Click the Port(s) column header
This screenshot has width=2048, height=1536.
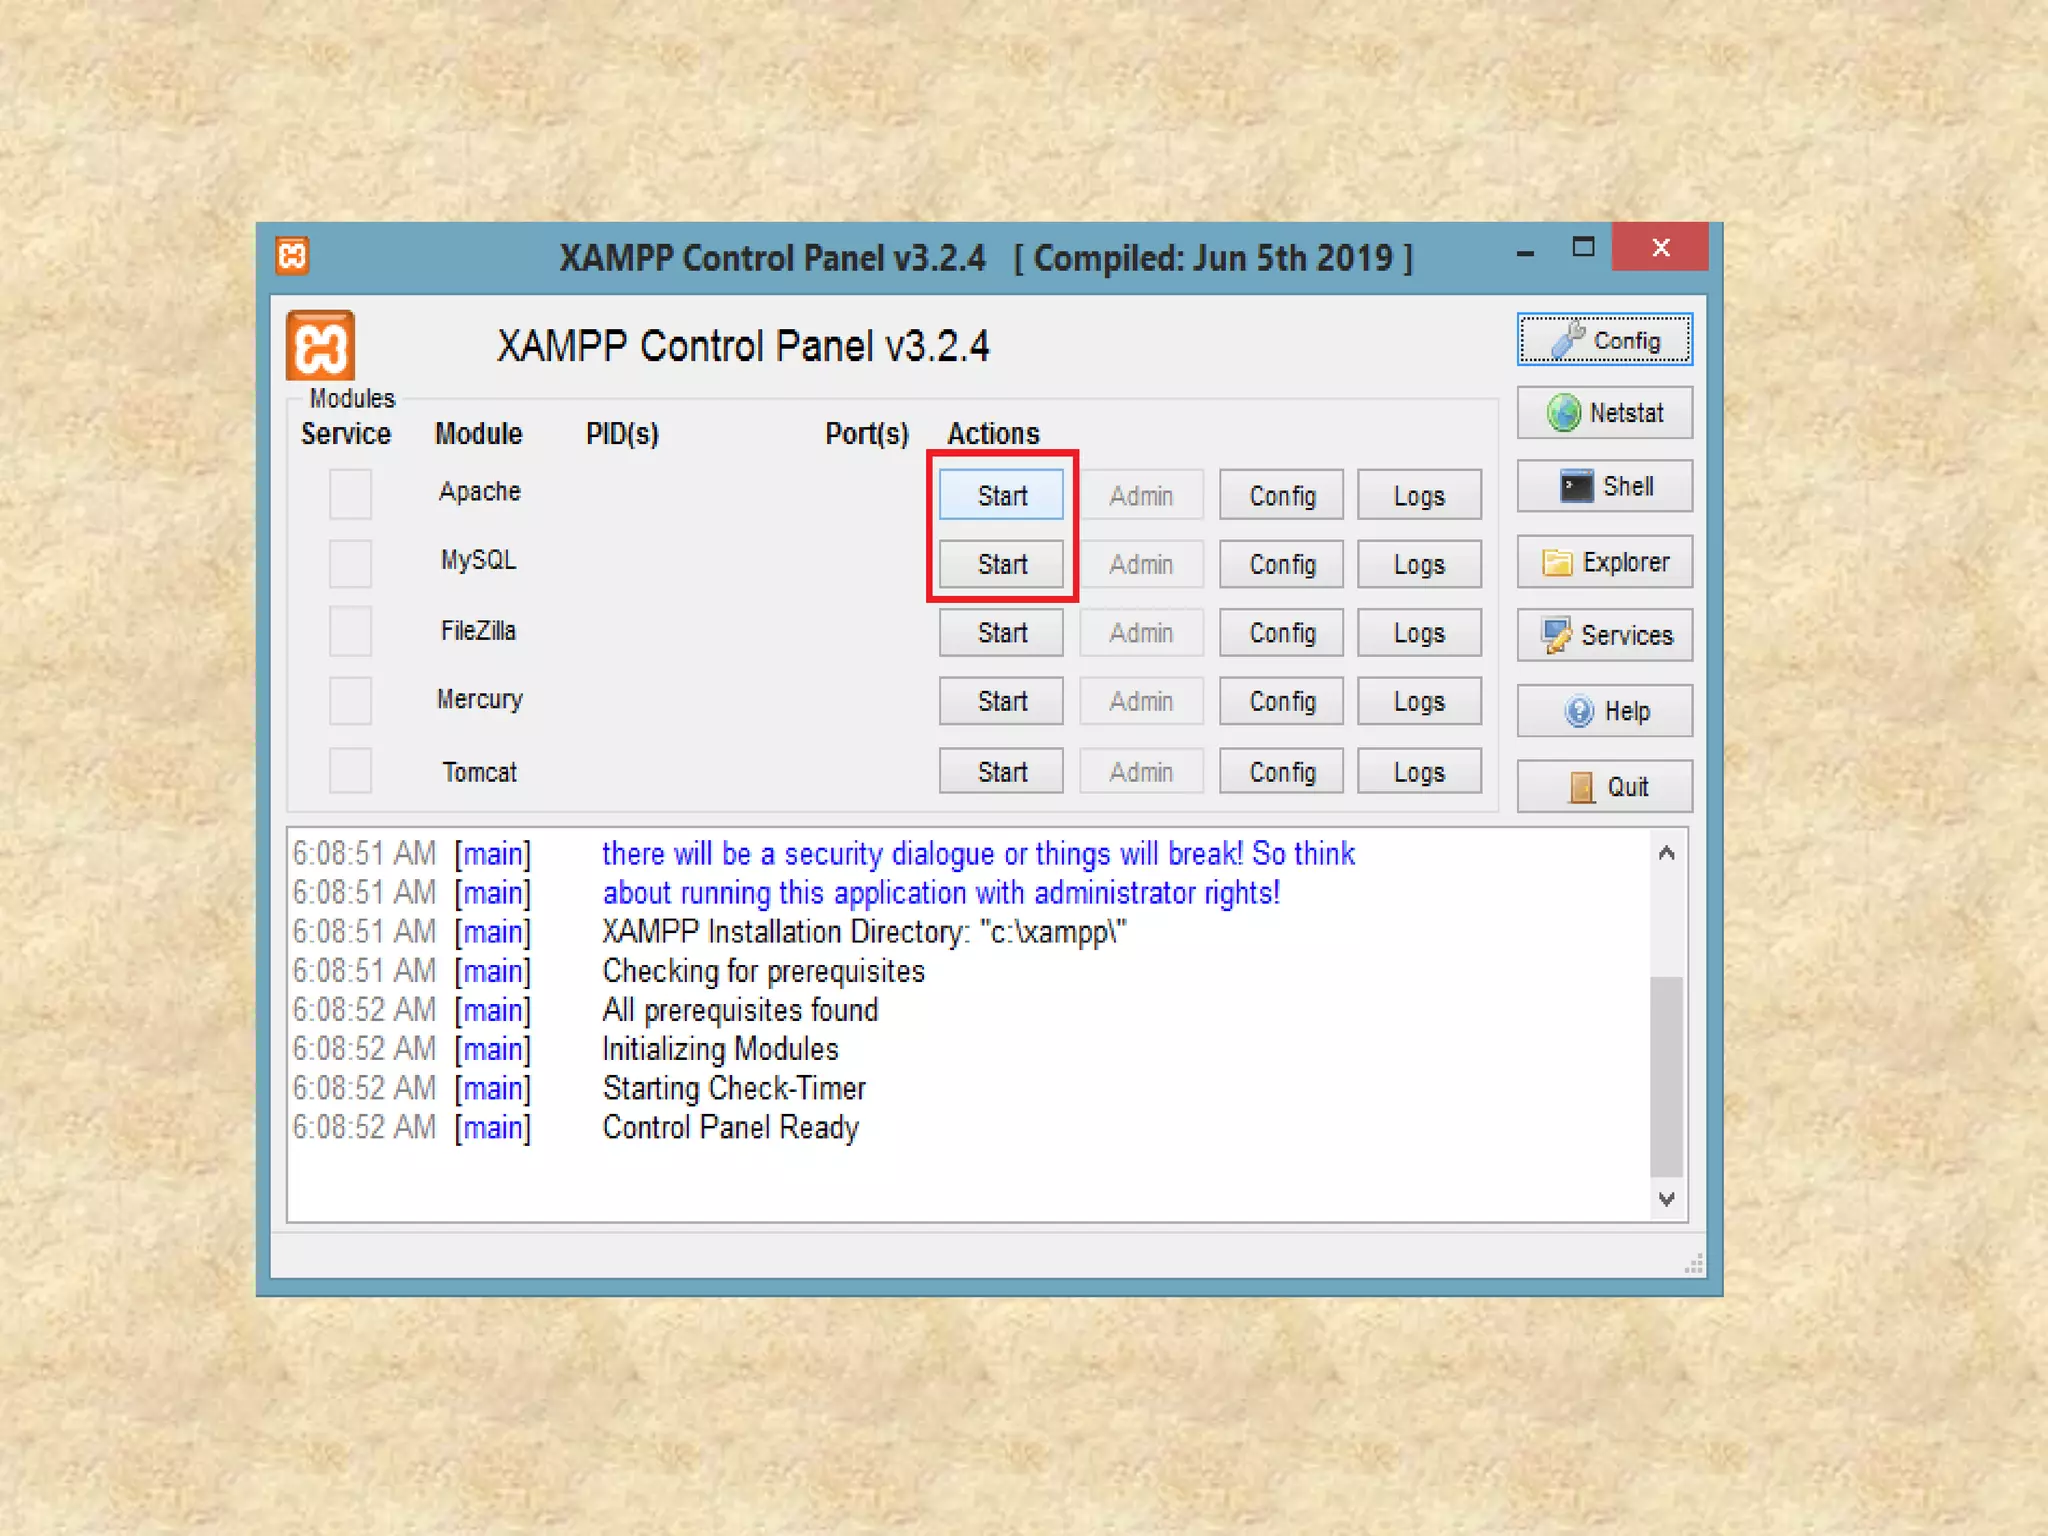tap(866, 434)
